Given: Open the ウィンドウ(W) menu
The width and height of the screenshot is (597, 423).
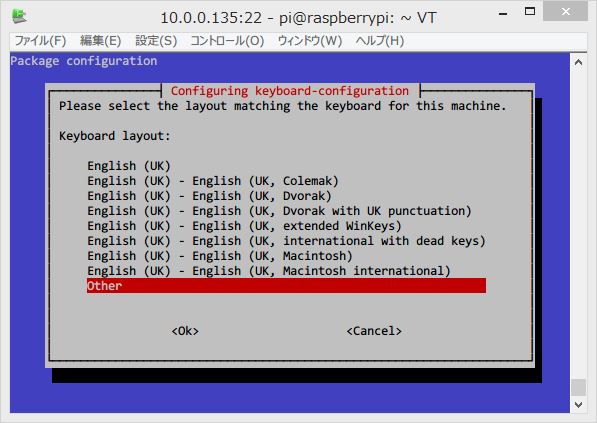Looking at the screenshot, I should tap(310, 40).
